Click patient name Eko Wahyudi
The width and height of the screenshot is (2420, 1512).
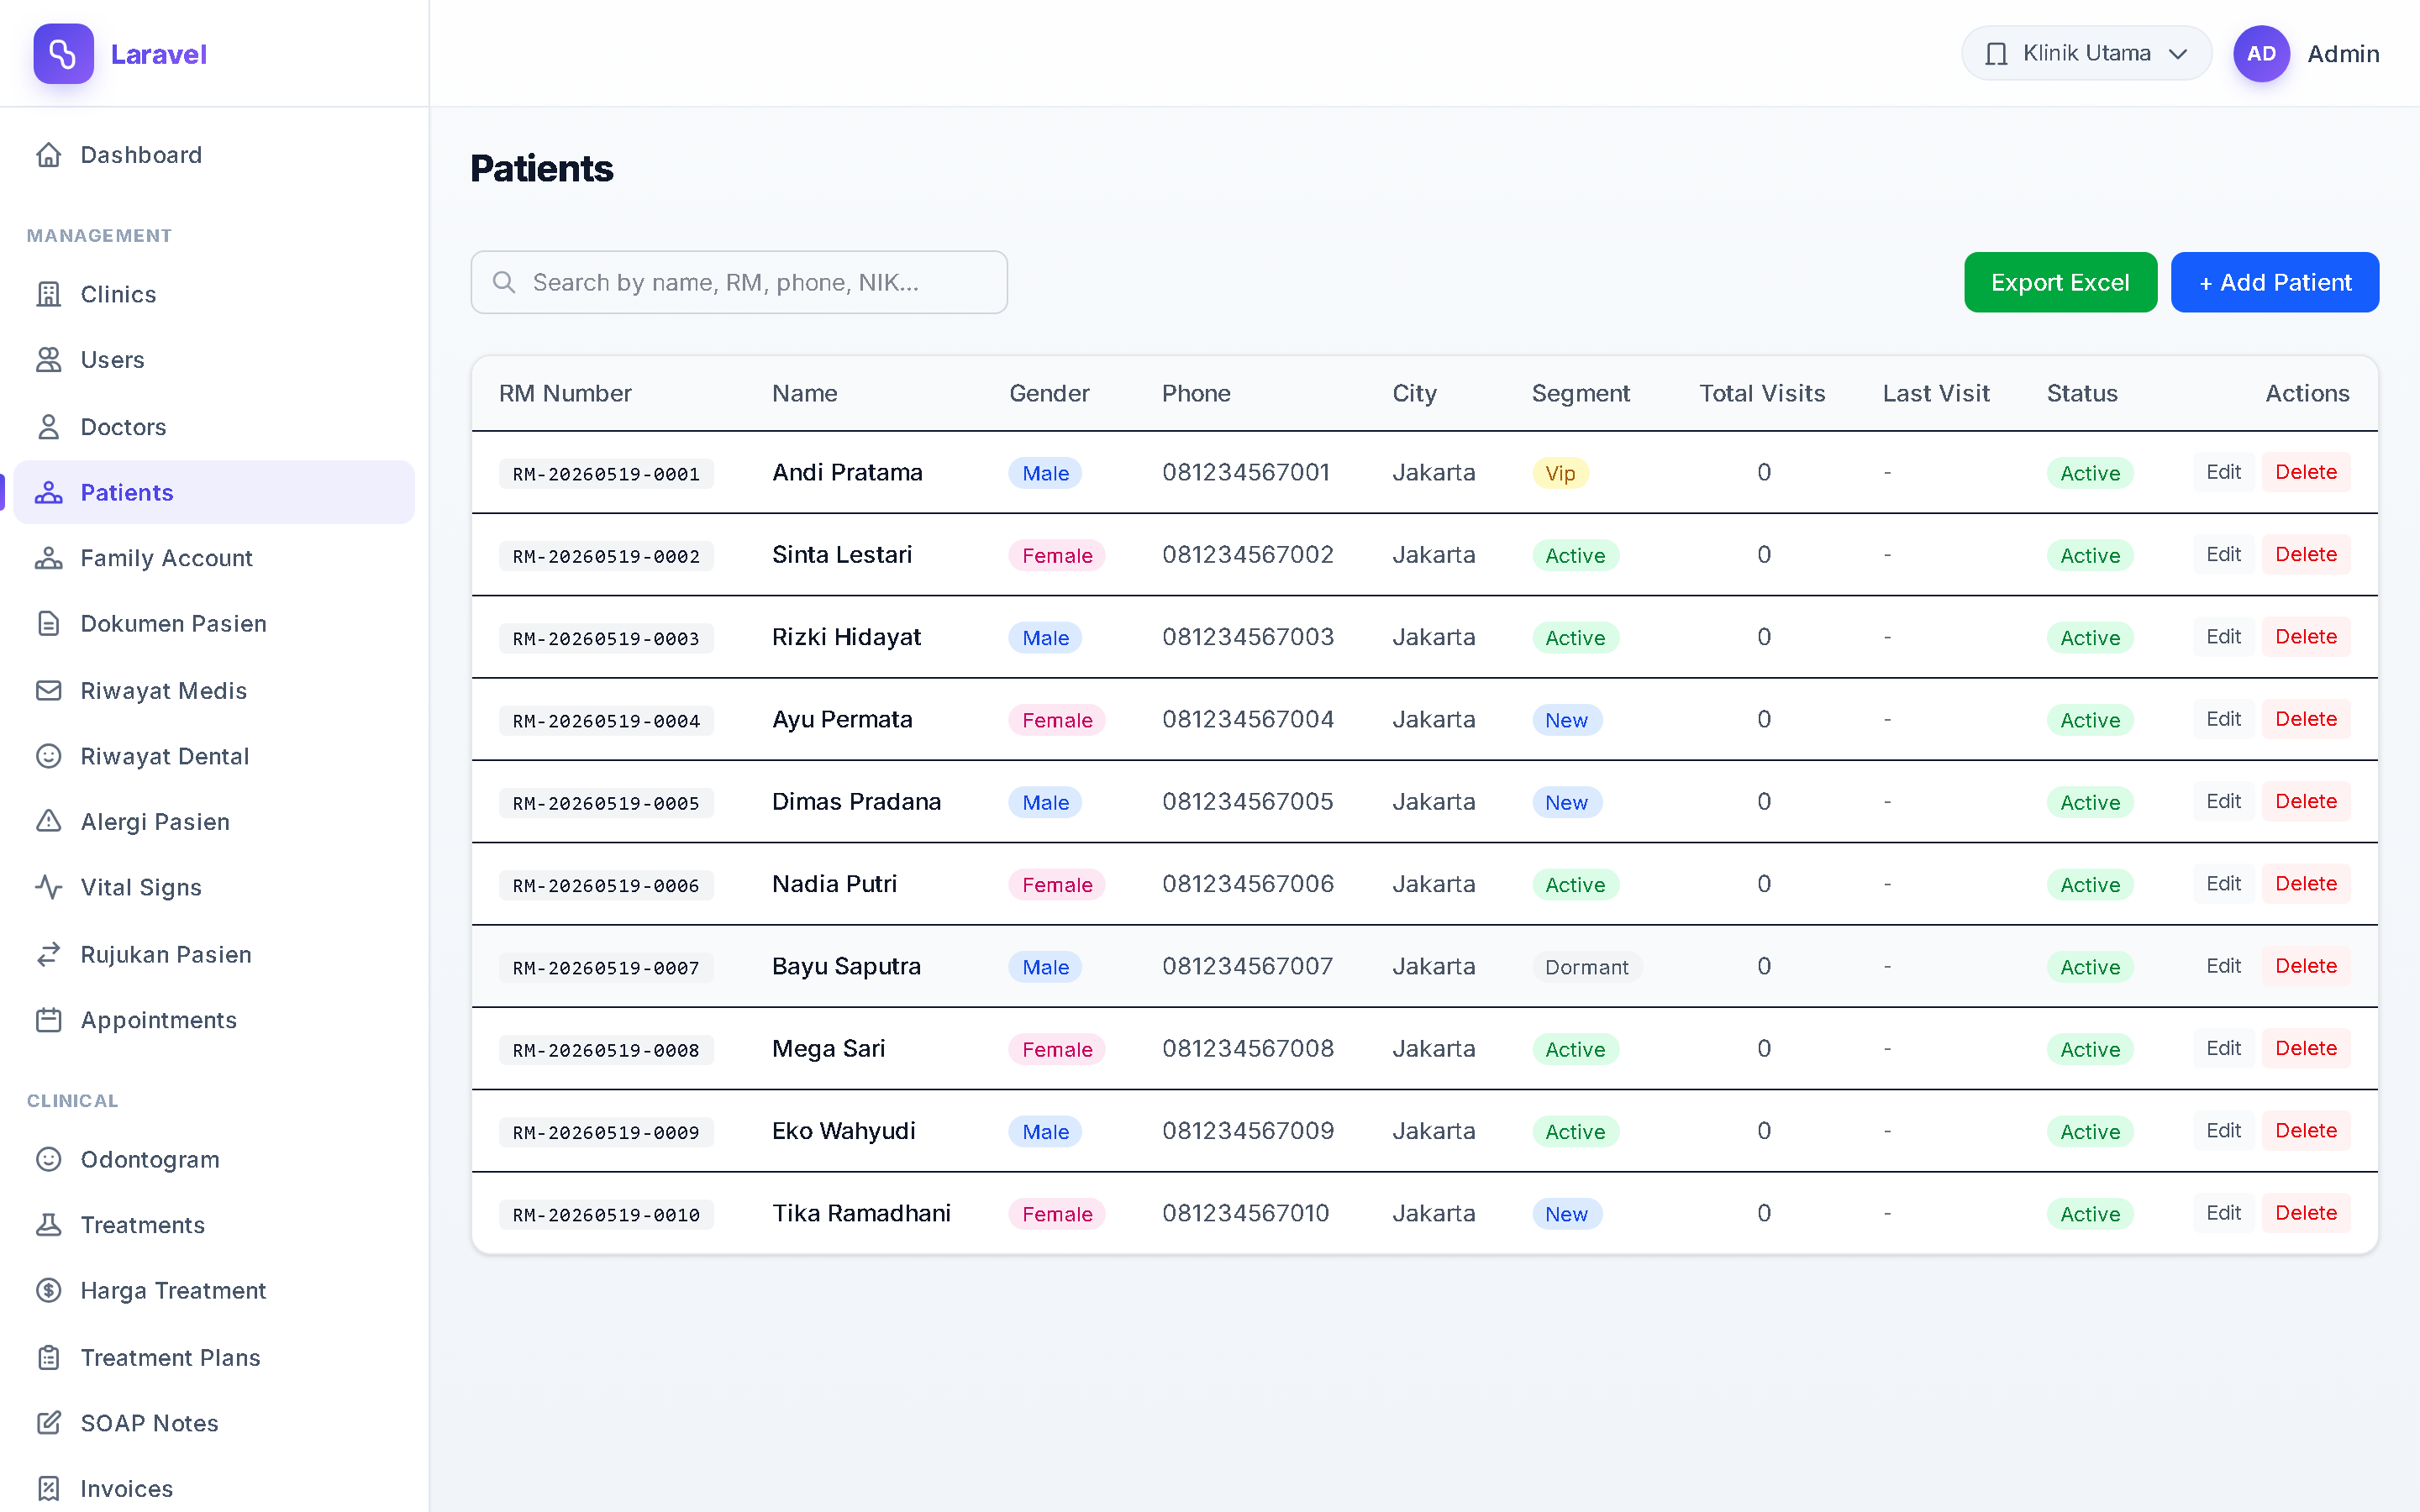click(843, 1131)
